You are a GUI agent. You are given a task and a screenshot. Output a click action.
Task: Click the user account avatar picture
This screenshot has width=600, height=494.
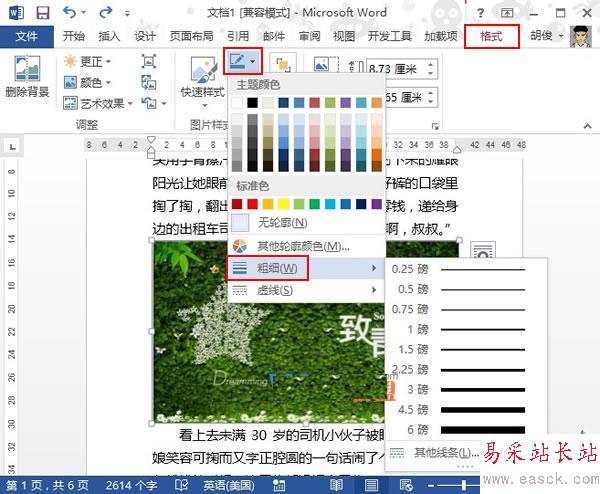[580, 36]
